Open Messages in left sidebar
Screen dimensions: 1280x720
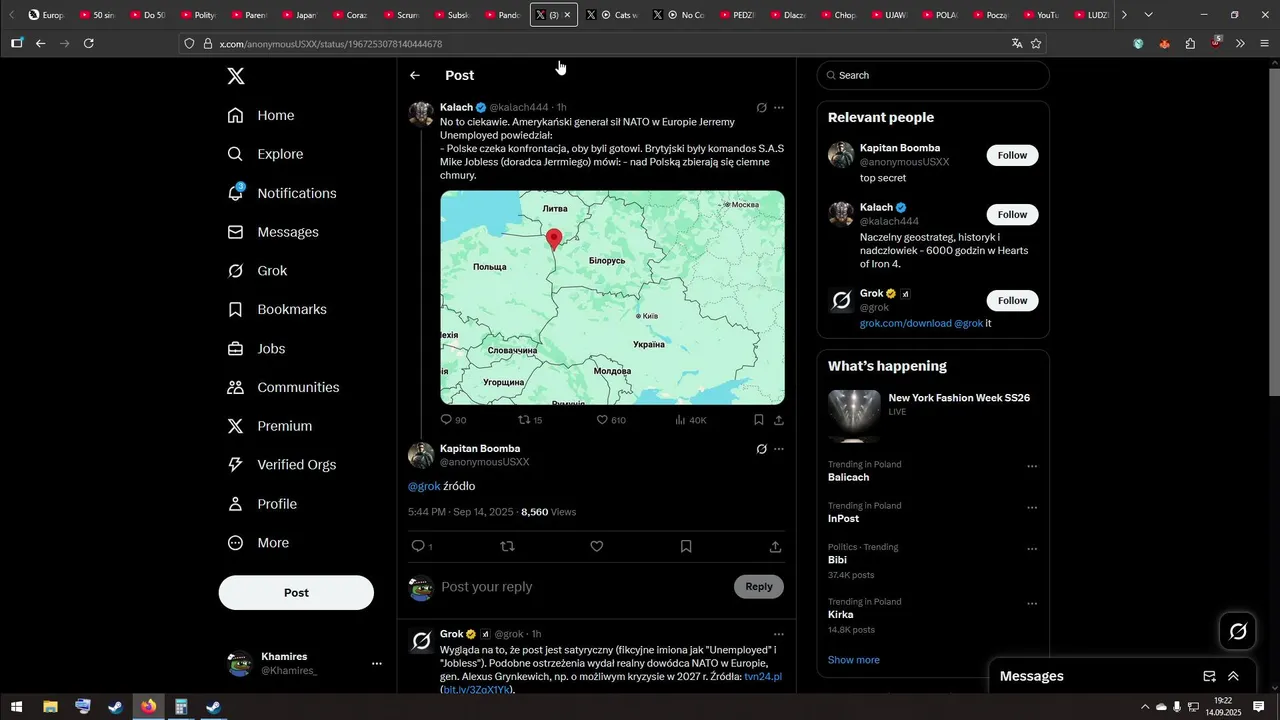pyautogui.click(x=273, y=232)
